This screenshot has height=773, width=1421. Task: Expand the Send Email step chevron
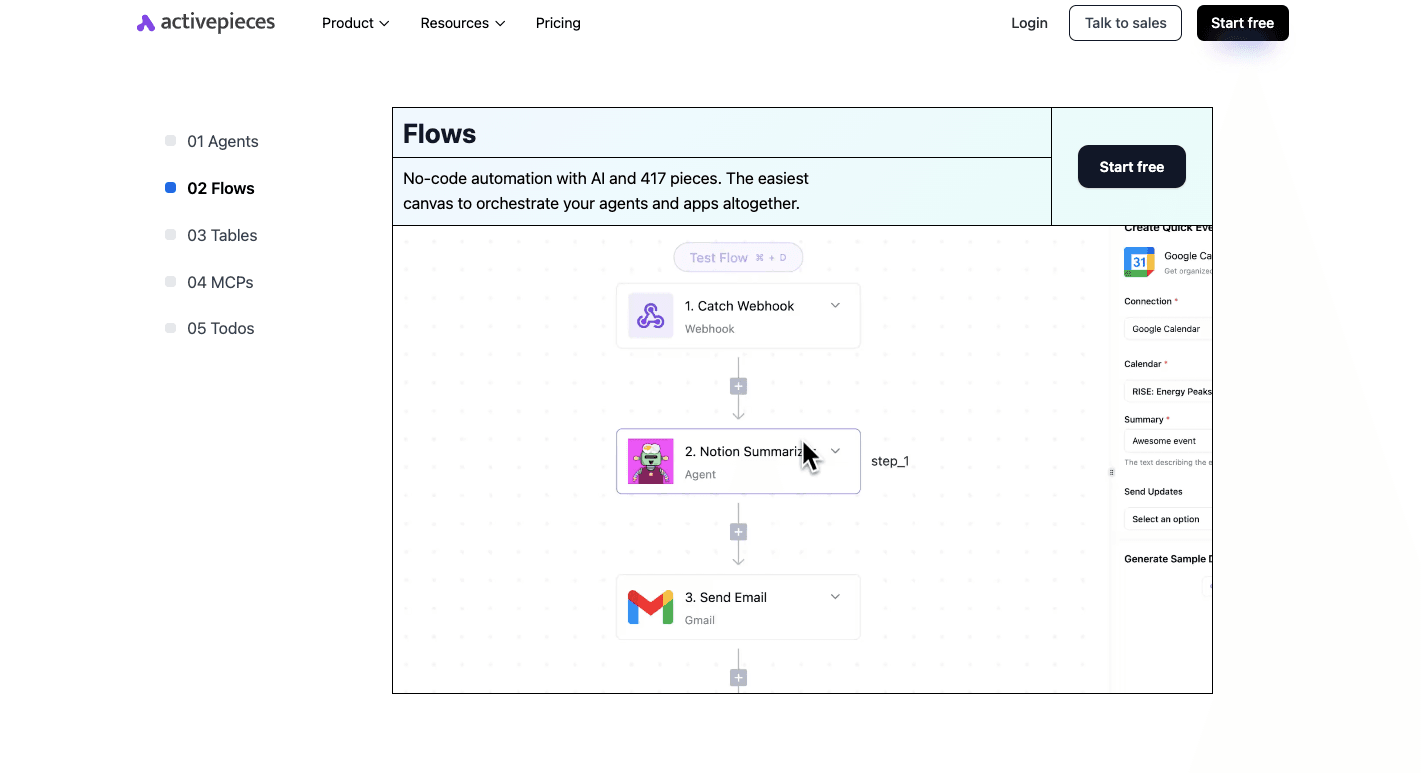click(x=835, y=597)
